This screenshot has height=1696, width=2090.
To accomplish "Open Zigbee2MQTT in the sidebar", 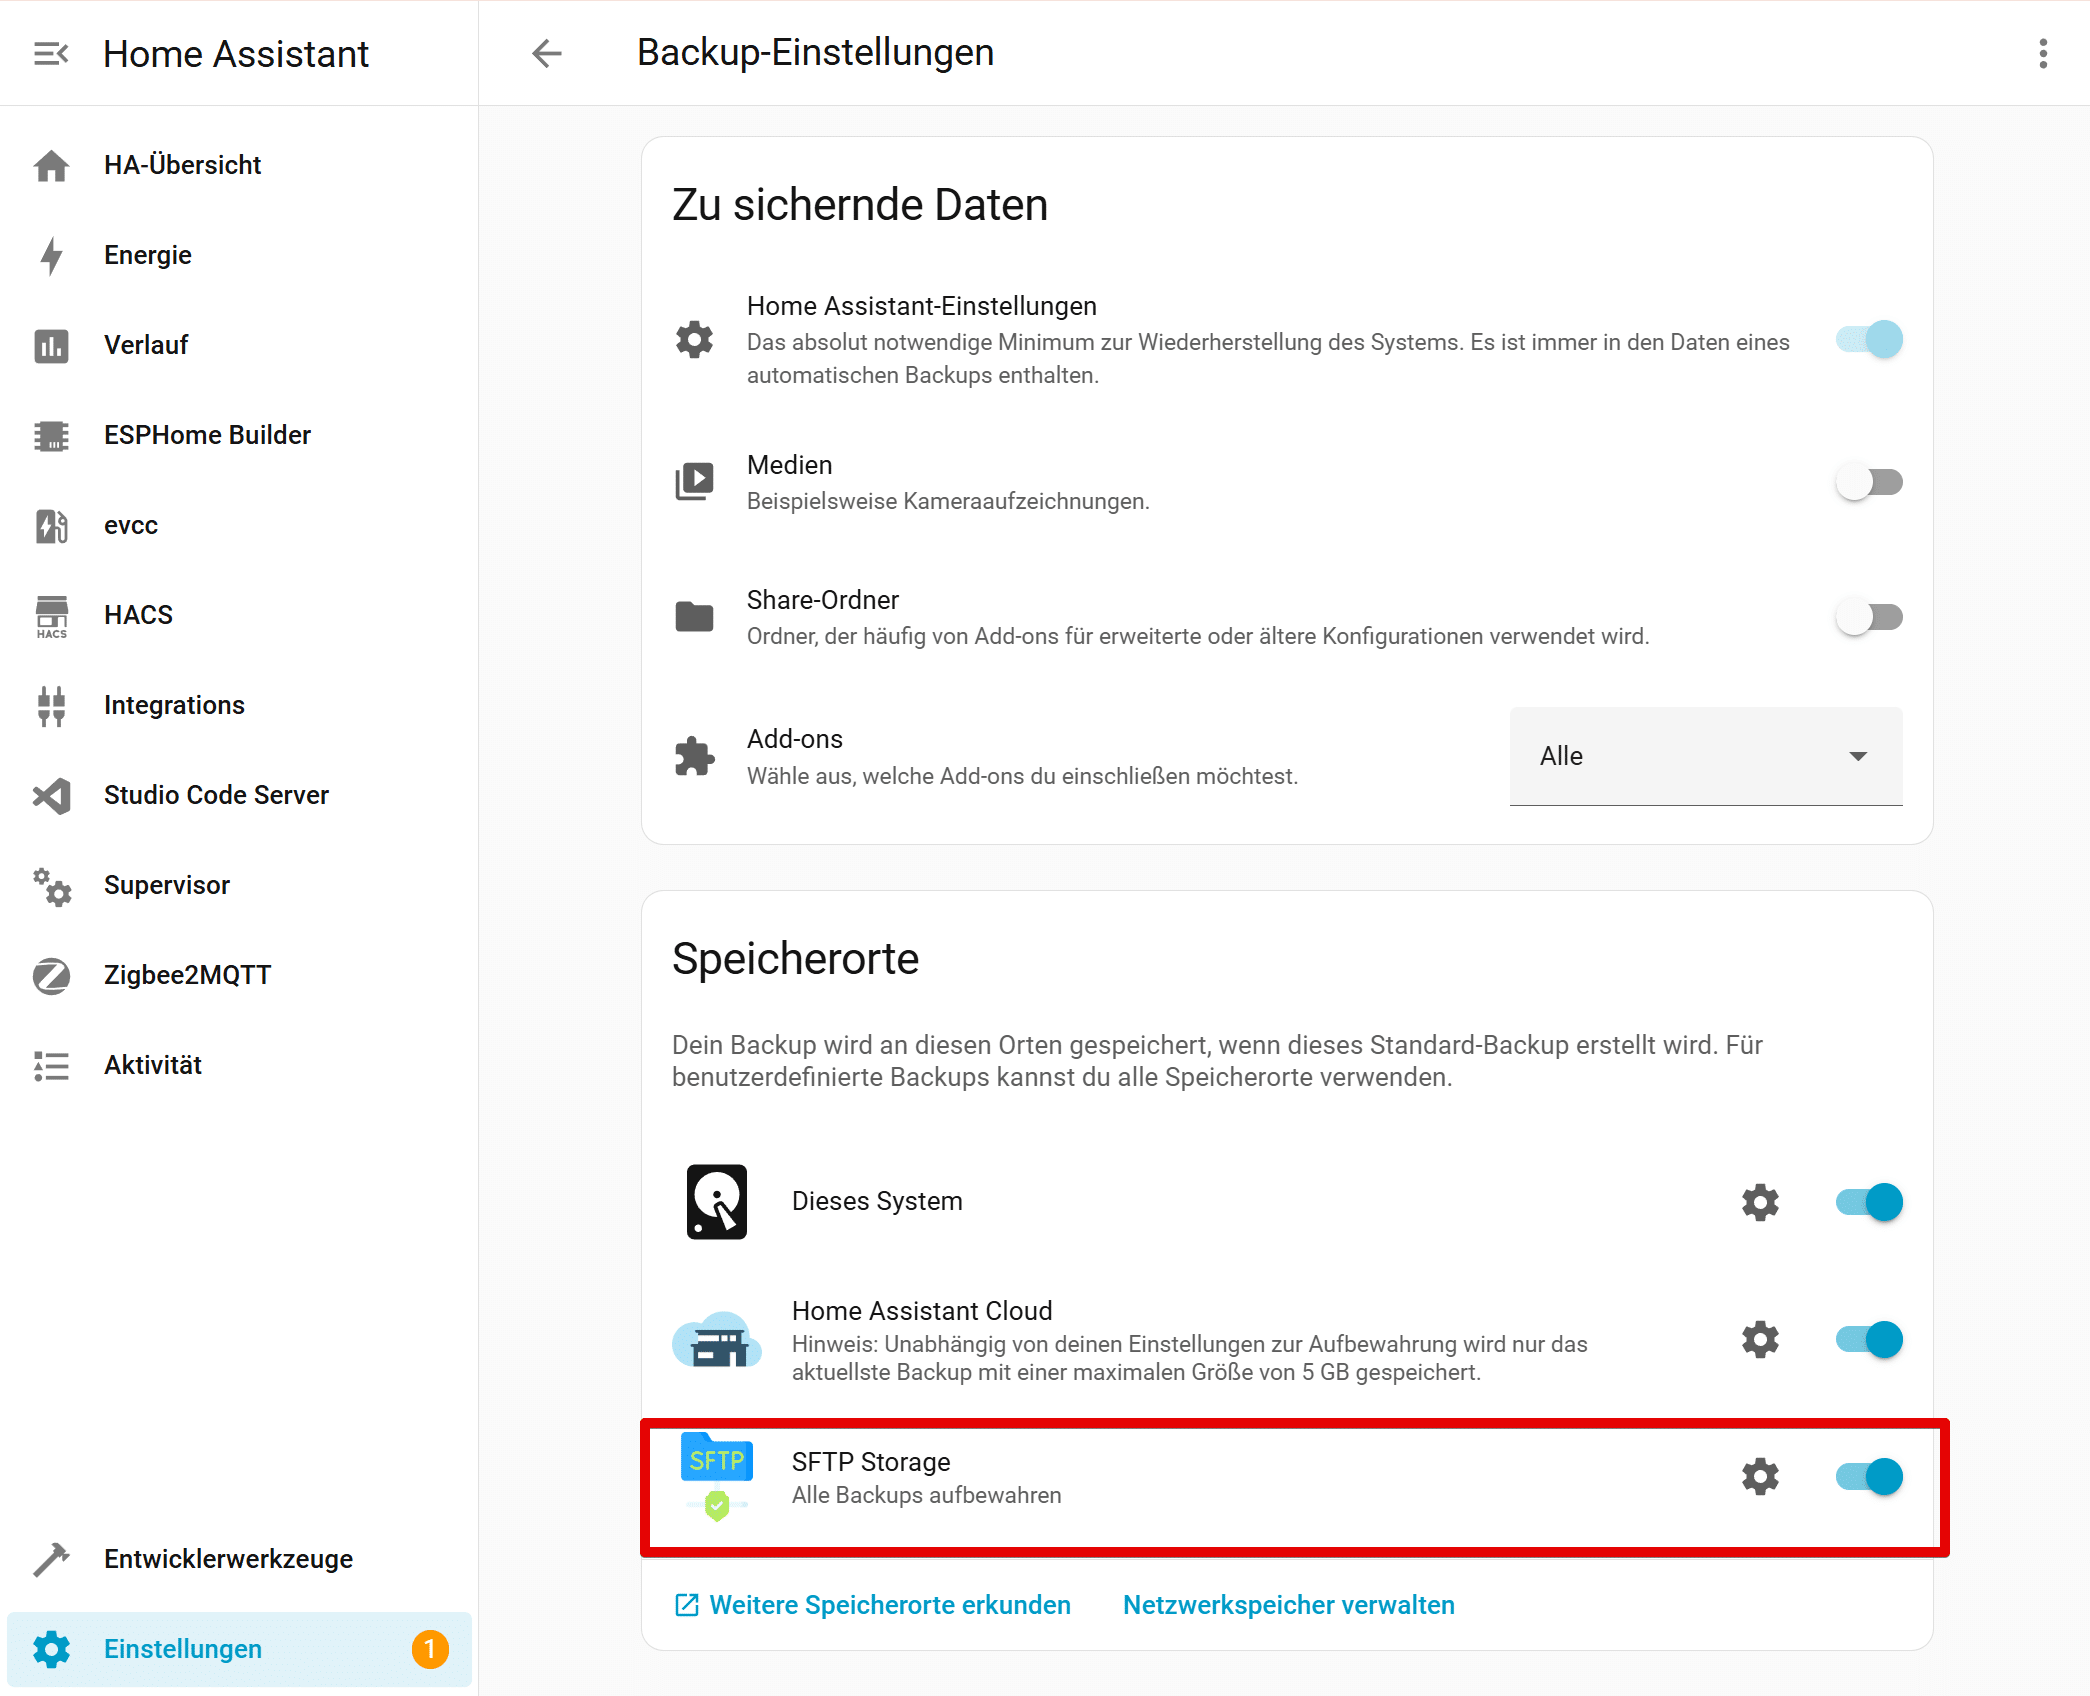I will pos(239,975).
